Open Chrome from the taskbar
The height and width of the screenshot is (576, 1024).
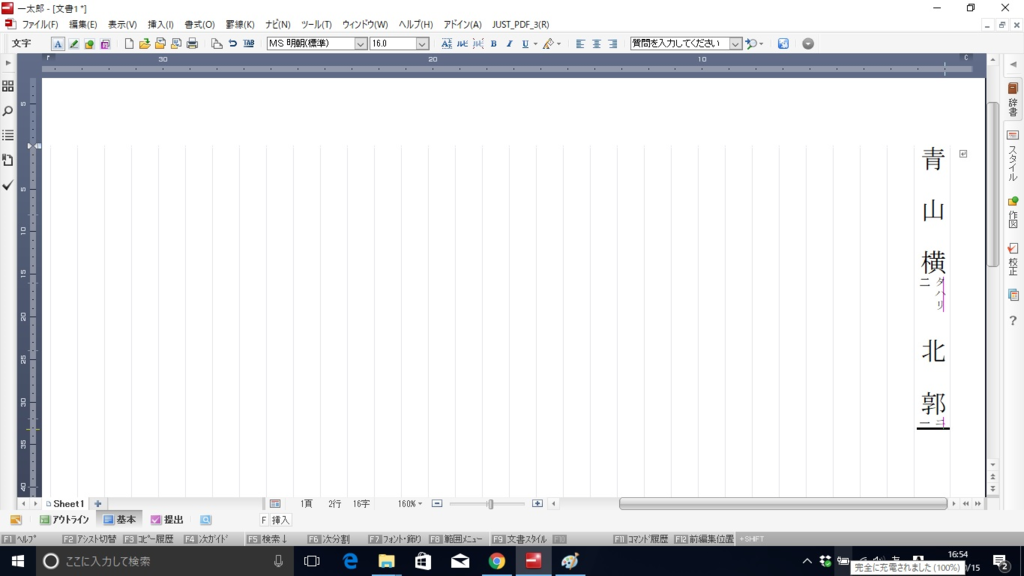click(497, 561)
